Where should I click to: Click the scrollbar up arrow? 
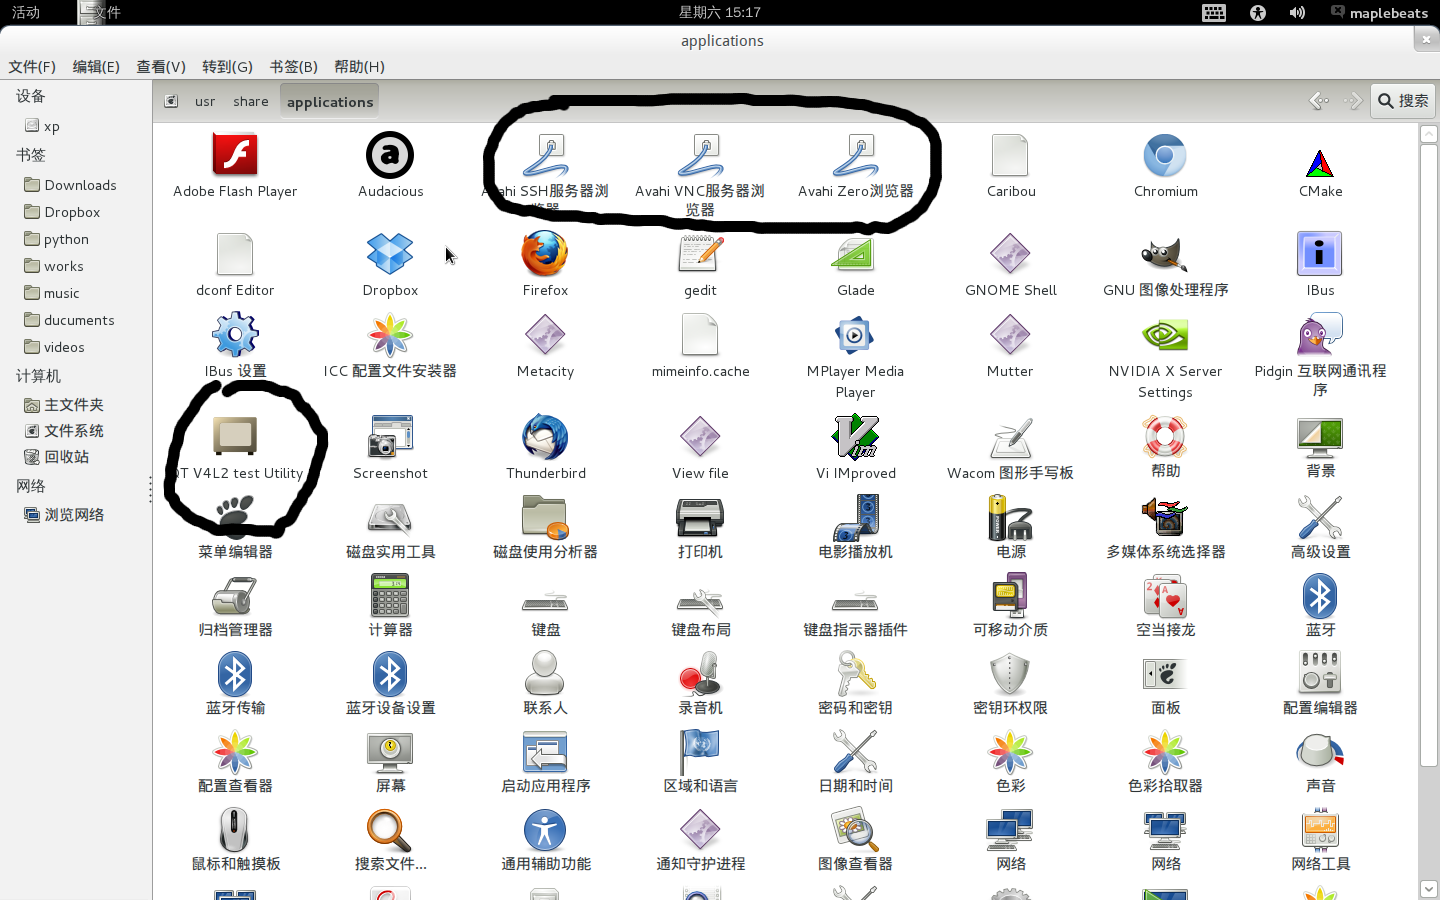(x=1428, y=134)
